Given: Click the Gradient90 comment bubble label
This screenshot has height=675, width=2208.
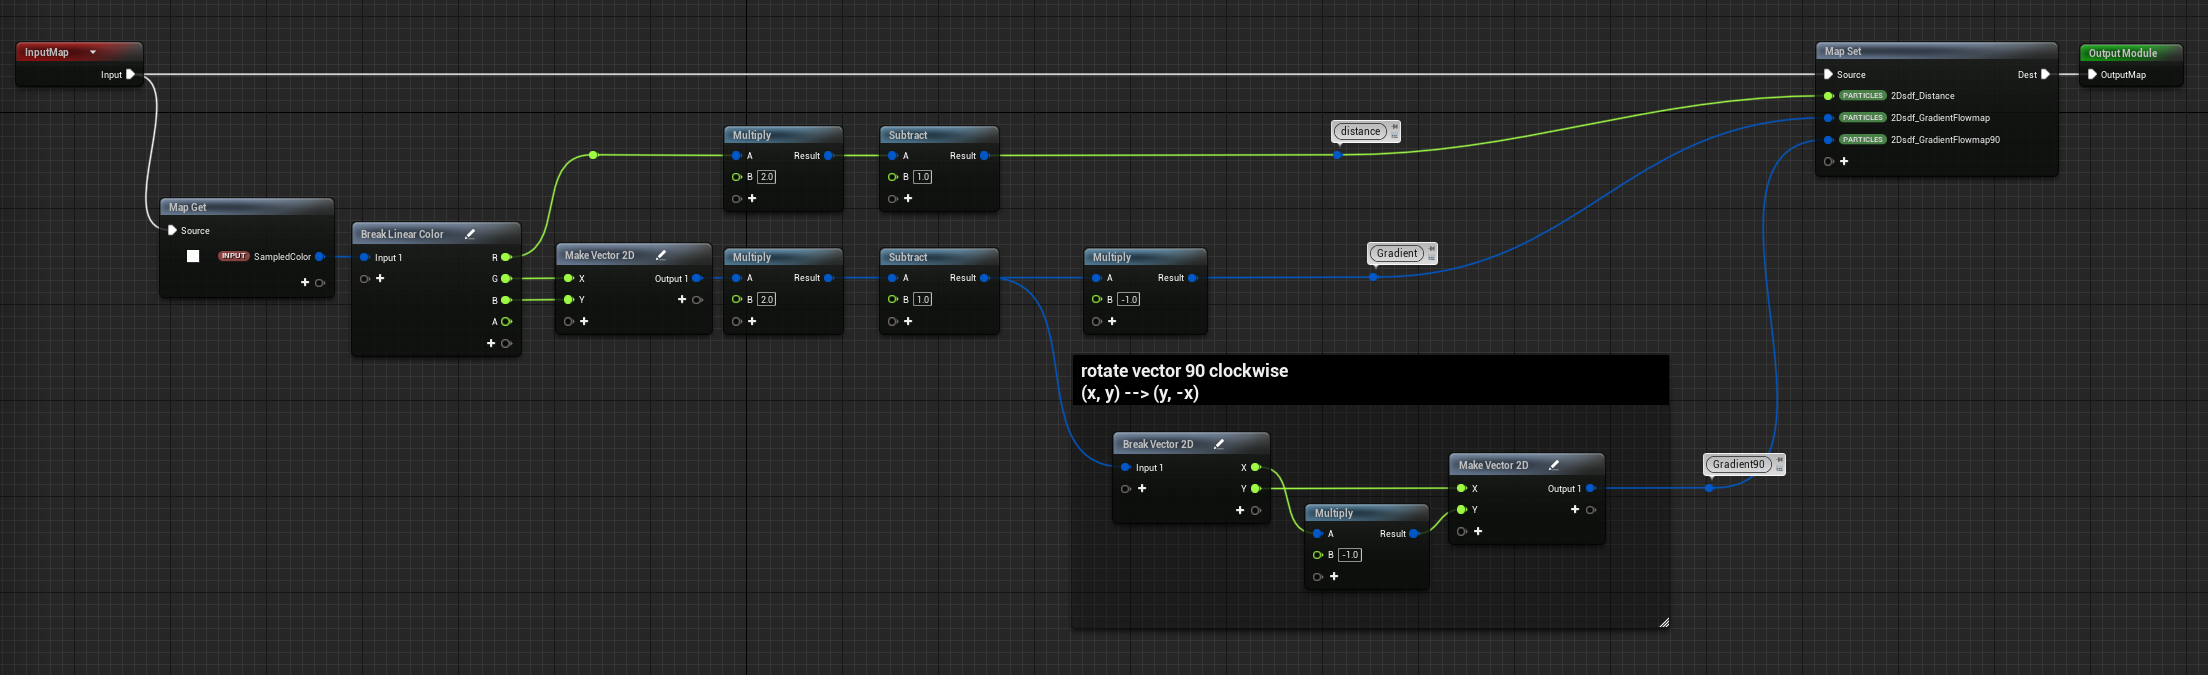Looking at the screenshot, I should click(1738, 464).
